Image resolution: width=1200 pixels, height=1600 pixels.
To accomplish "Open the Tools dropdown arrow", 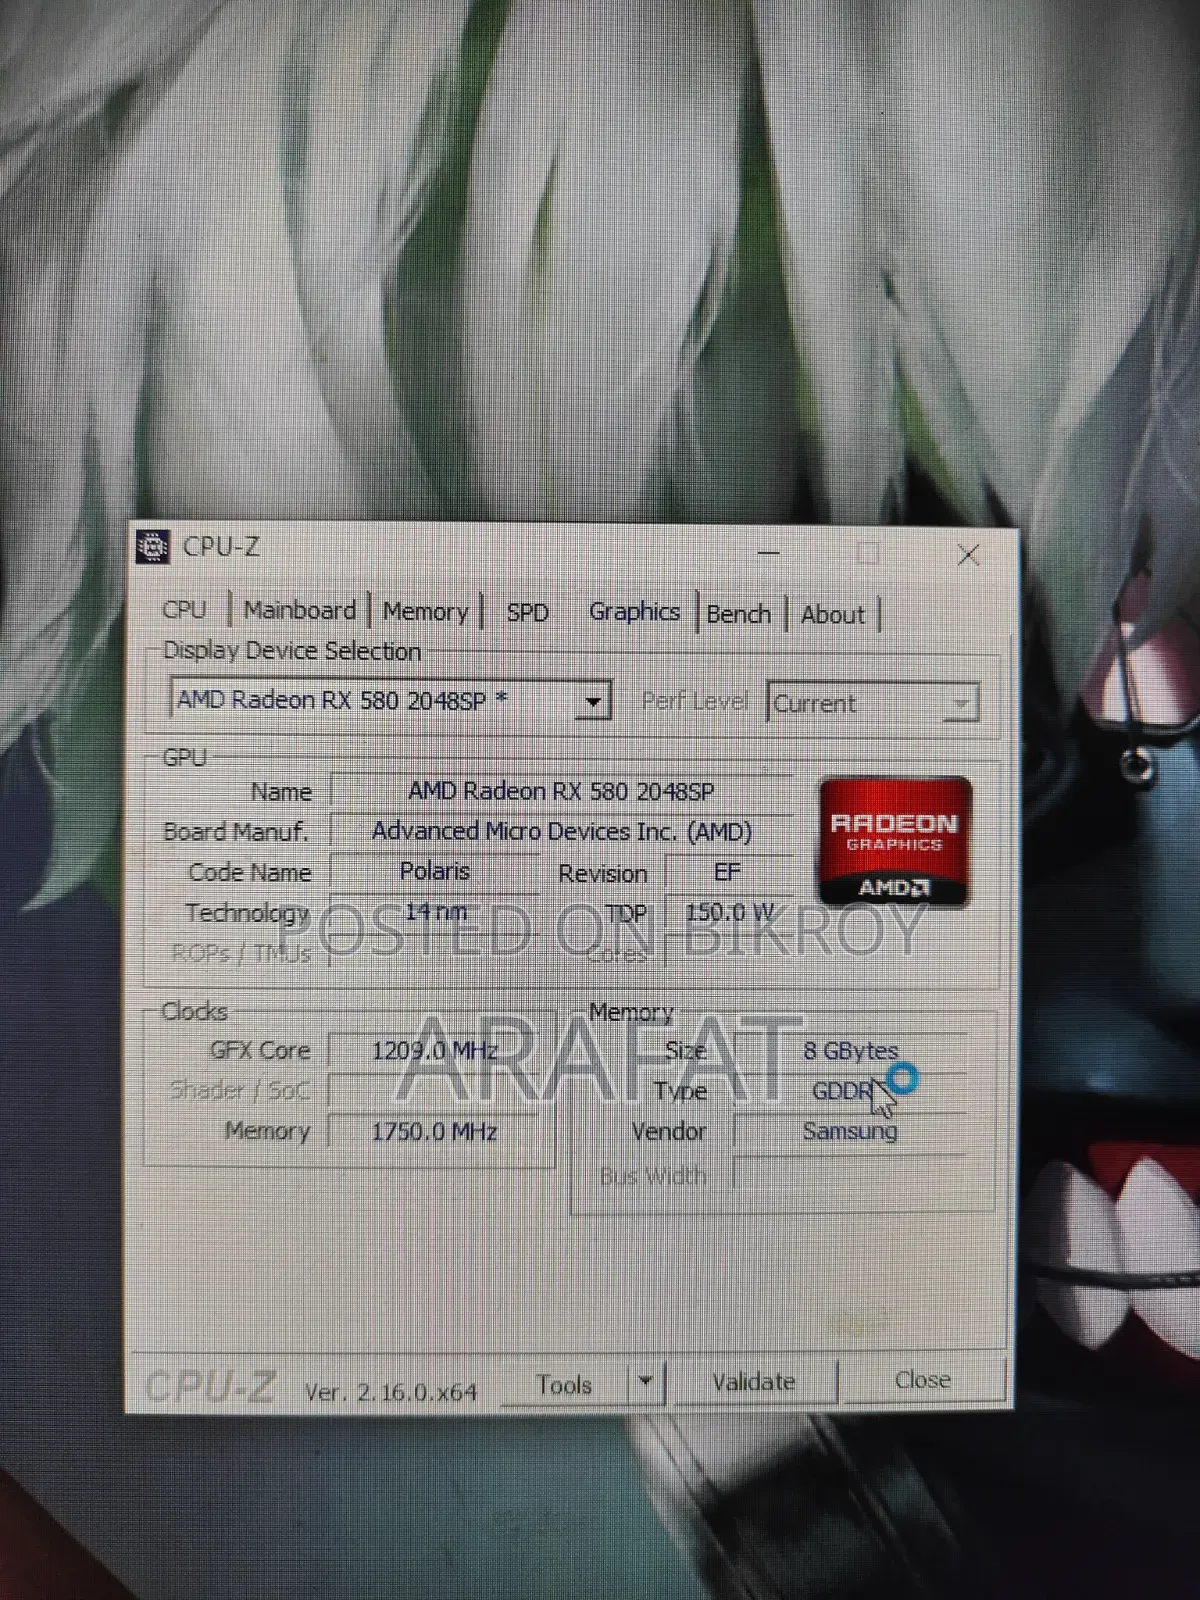I will [x=646, y=1382].
